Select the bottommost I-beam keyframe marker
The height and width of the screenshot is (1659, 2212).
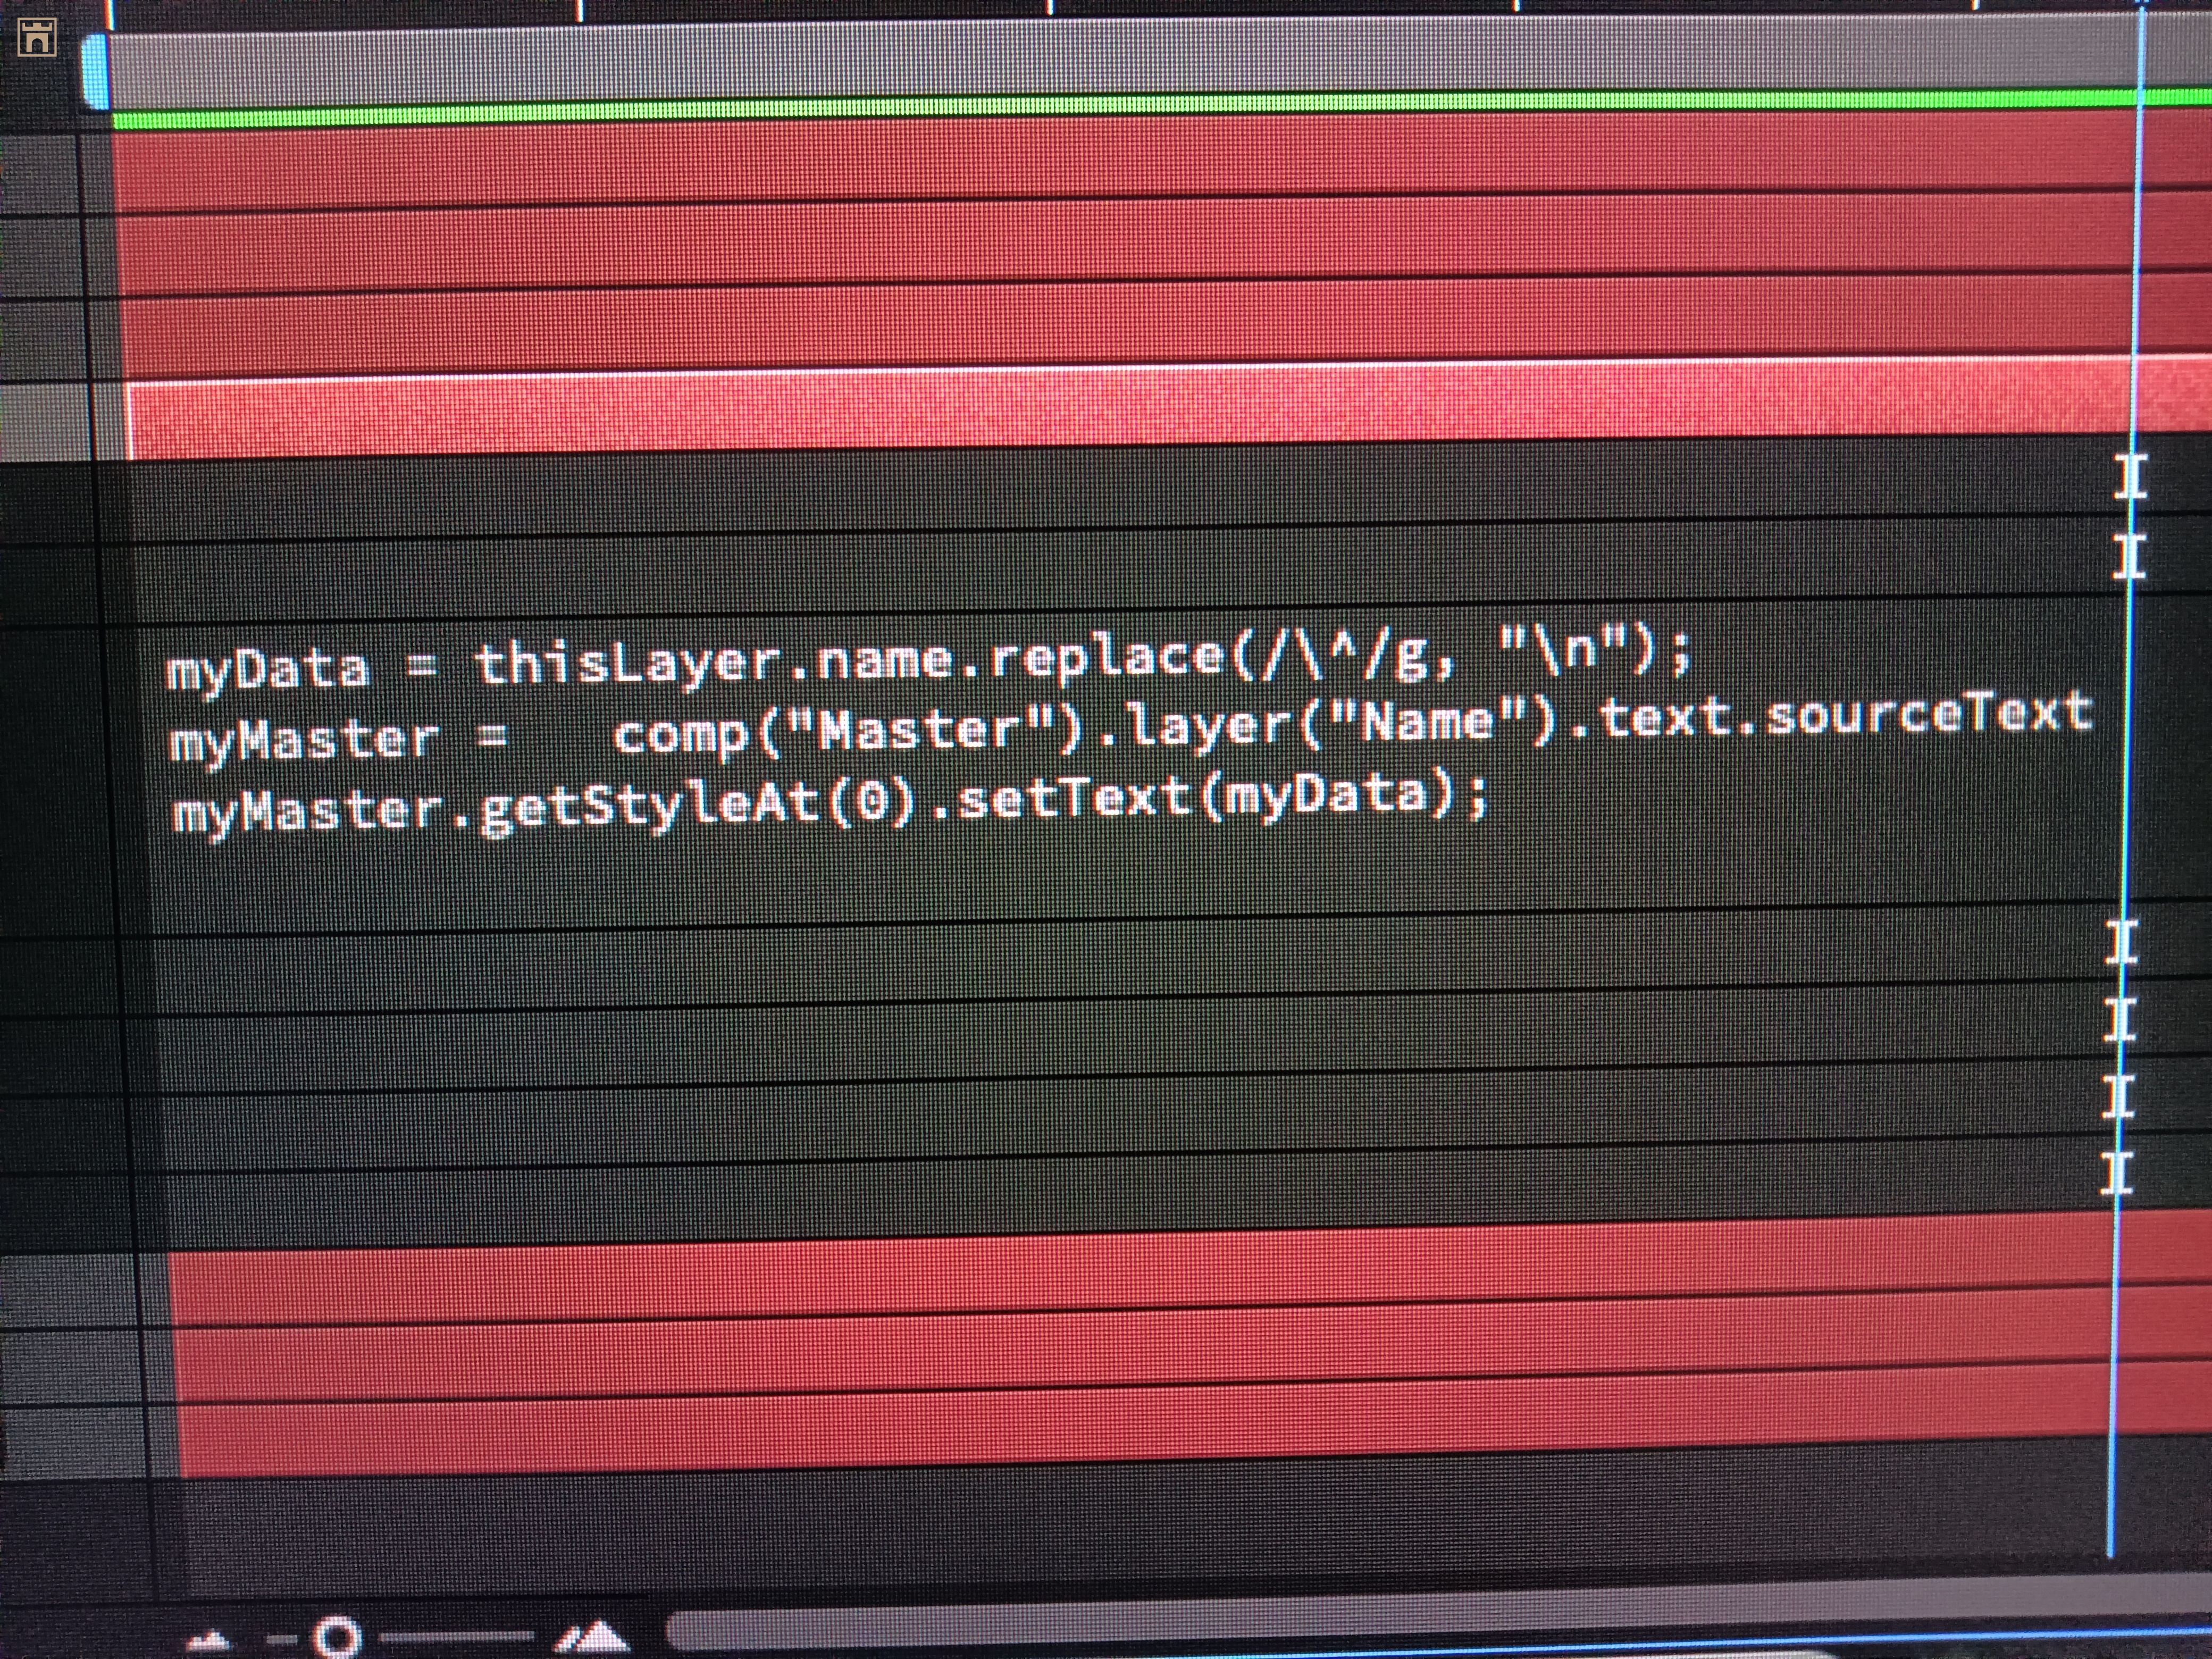(2117, 1173)
